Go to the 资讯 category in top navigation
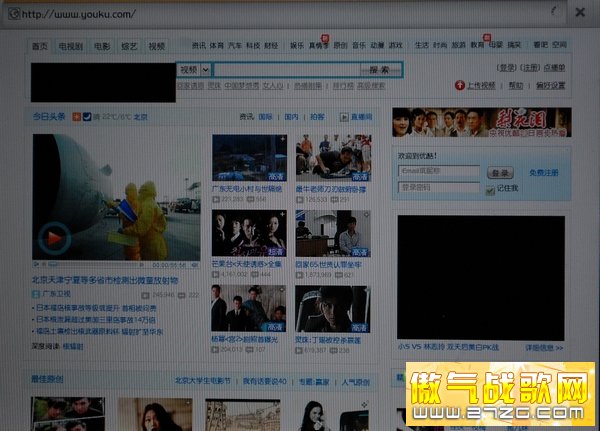Screen dimensions: 600x431 (x=199, y=45)
